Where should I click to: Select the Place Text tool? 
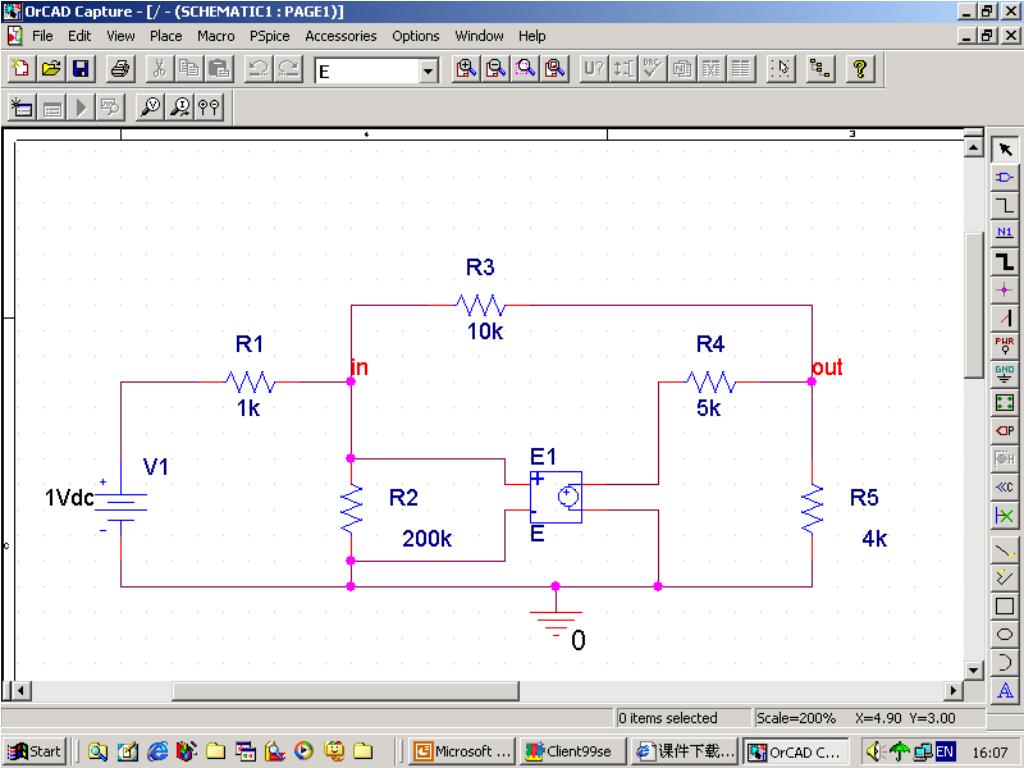[1004, 690]
